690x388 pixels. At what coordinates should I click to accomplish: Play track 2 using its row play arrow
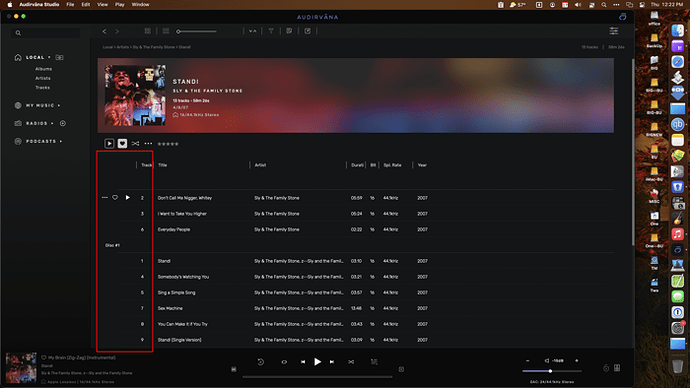pos(128,198)
